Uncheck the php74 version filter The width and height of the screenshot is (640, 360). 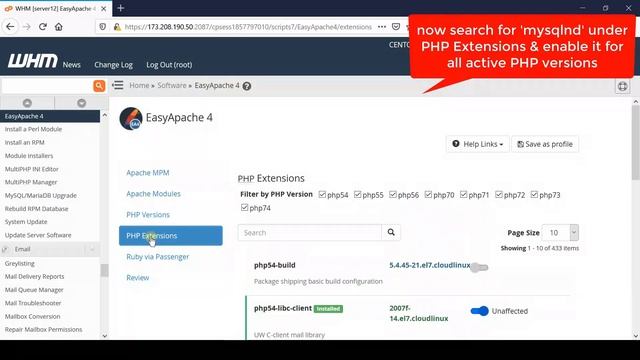[x=244, y=207]
